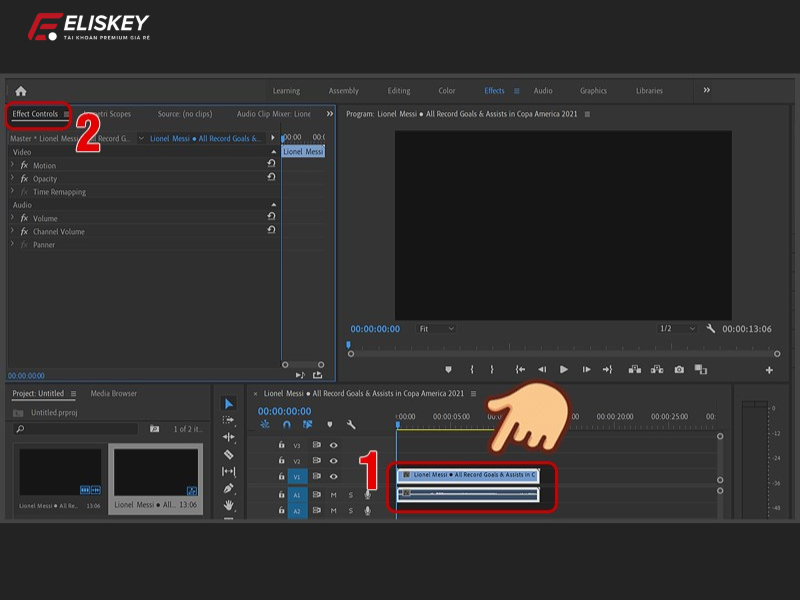Choose the Track Select Forward tool
The width and height of the screenshot is (800, 600).
tap(227, 419)
